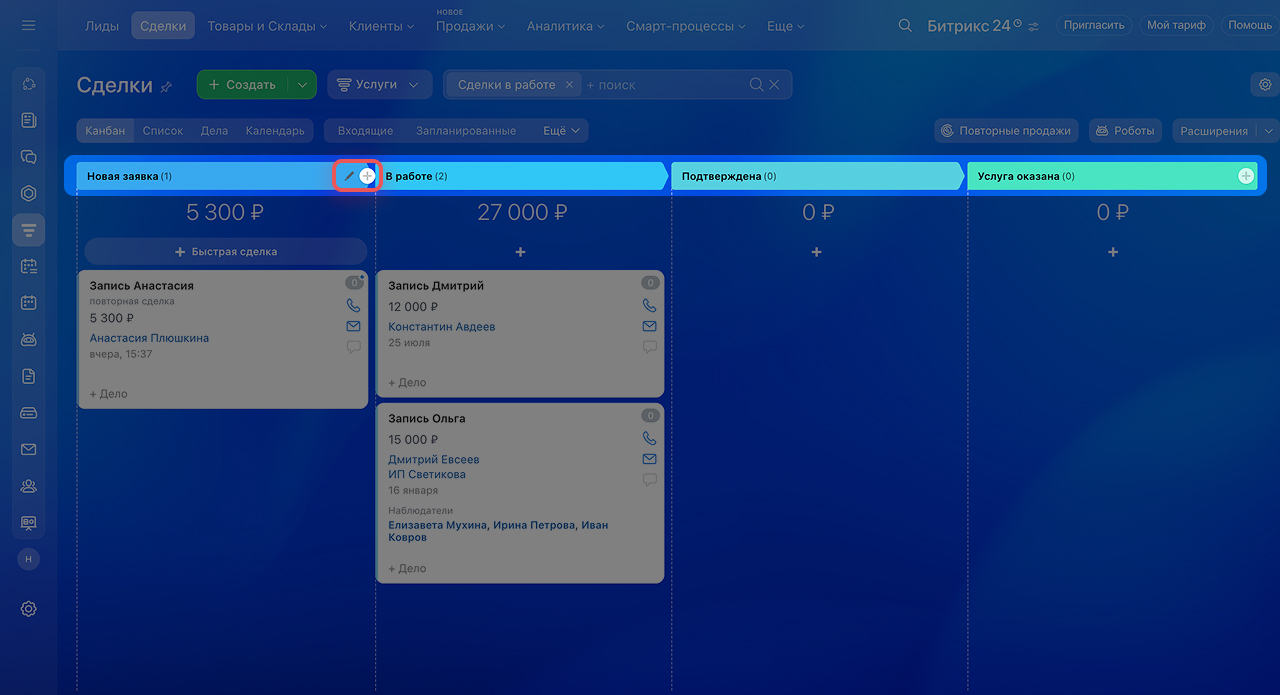The height and width of the screenshot is (695, 1280).
Task: Expand the Смарт-процессы menu
Action: pos(687,26)
